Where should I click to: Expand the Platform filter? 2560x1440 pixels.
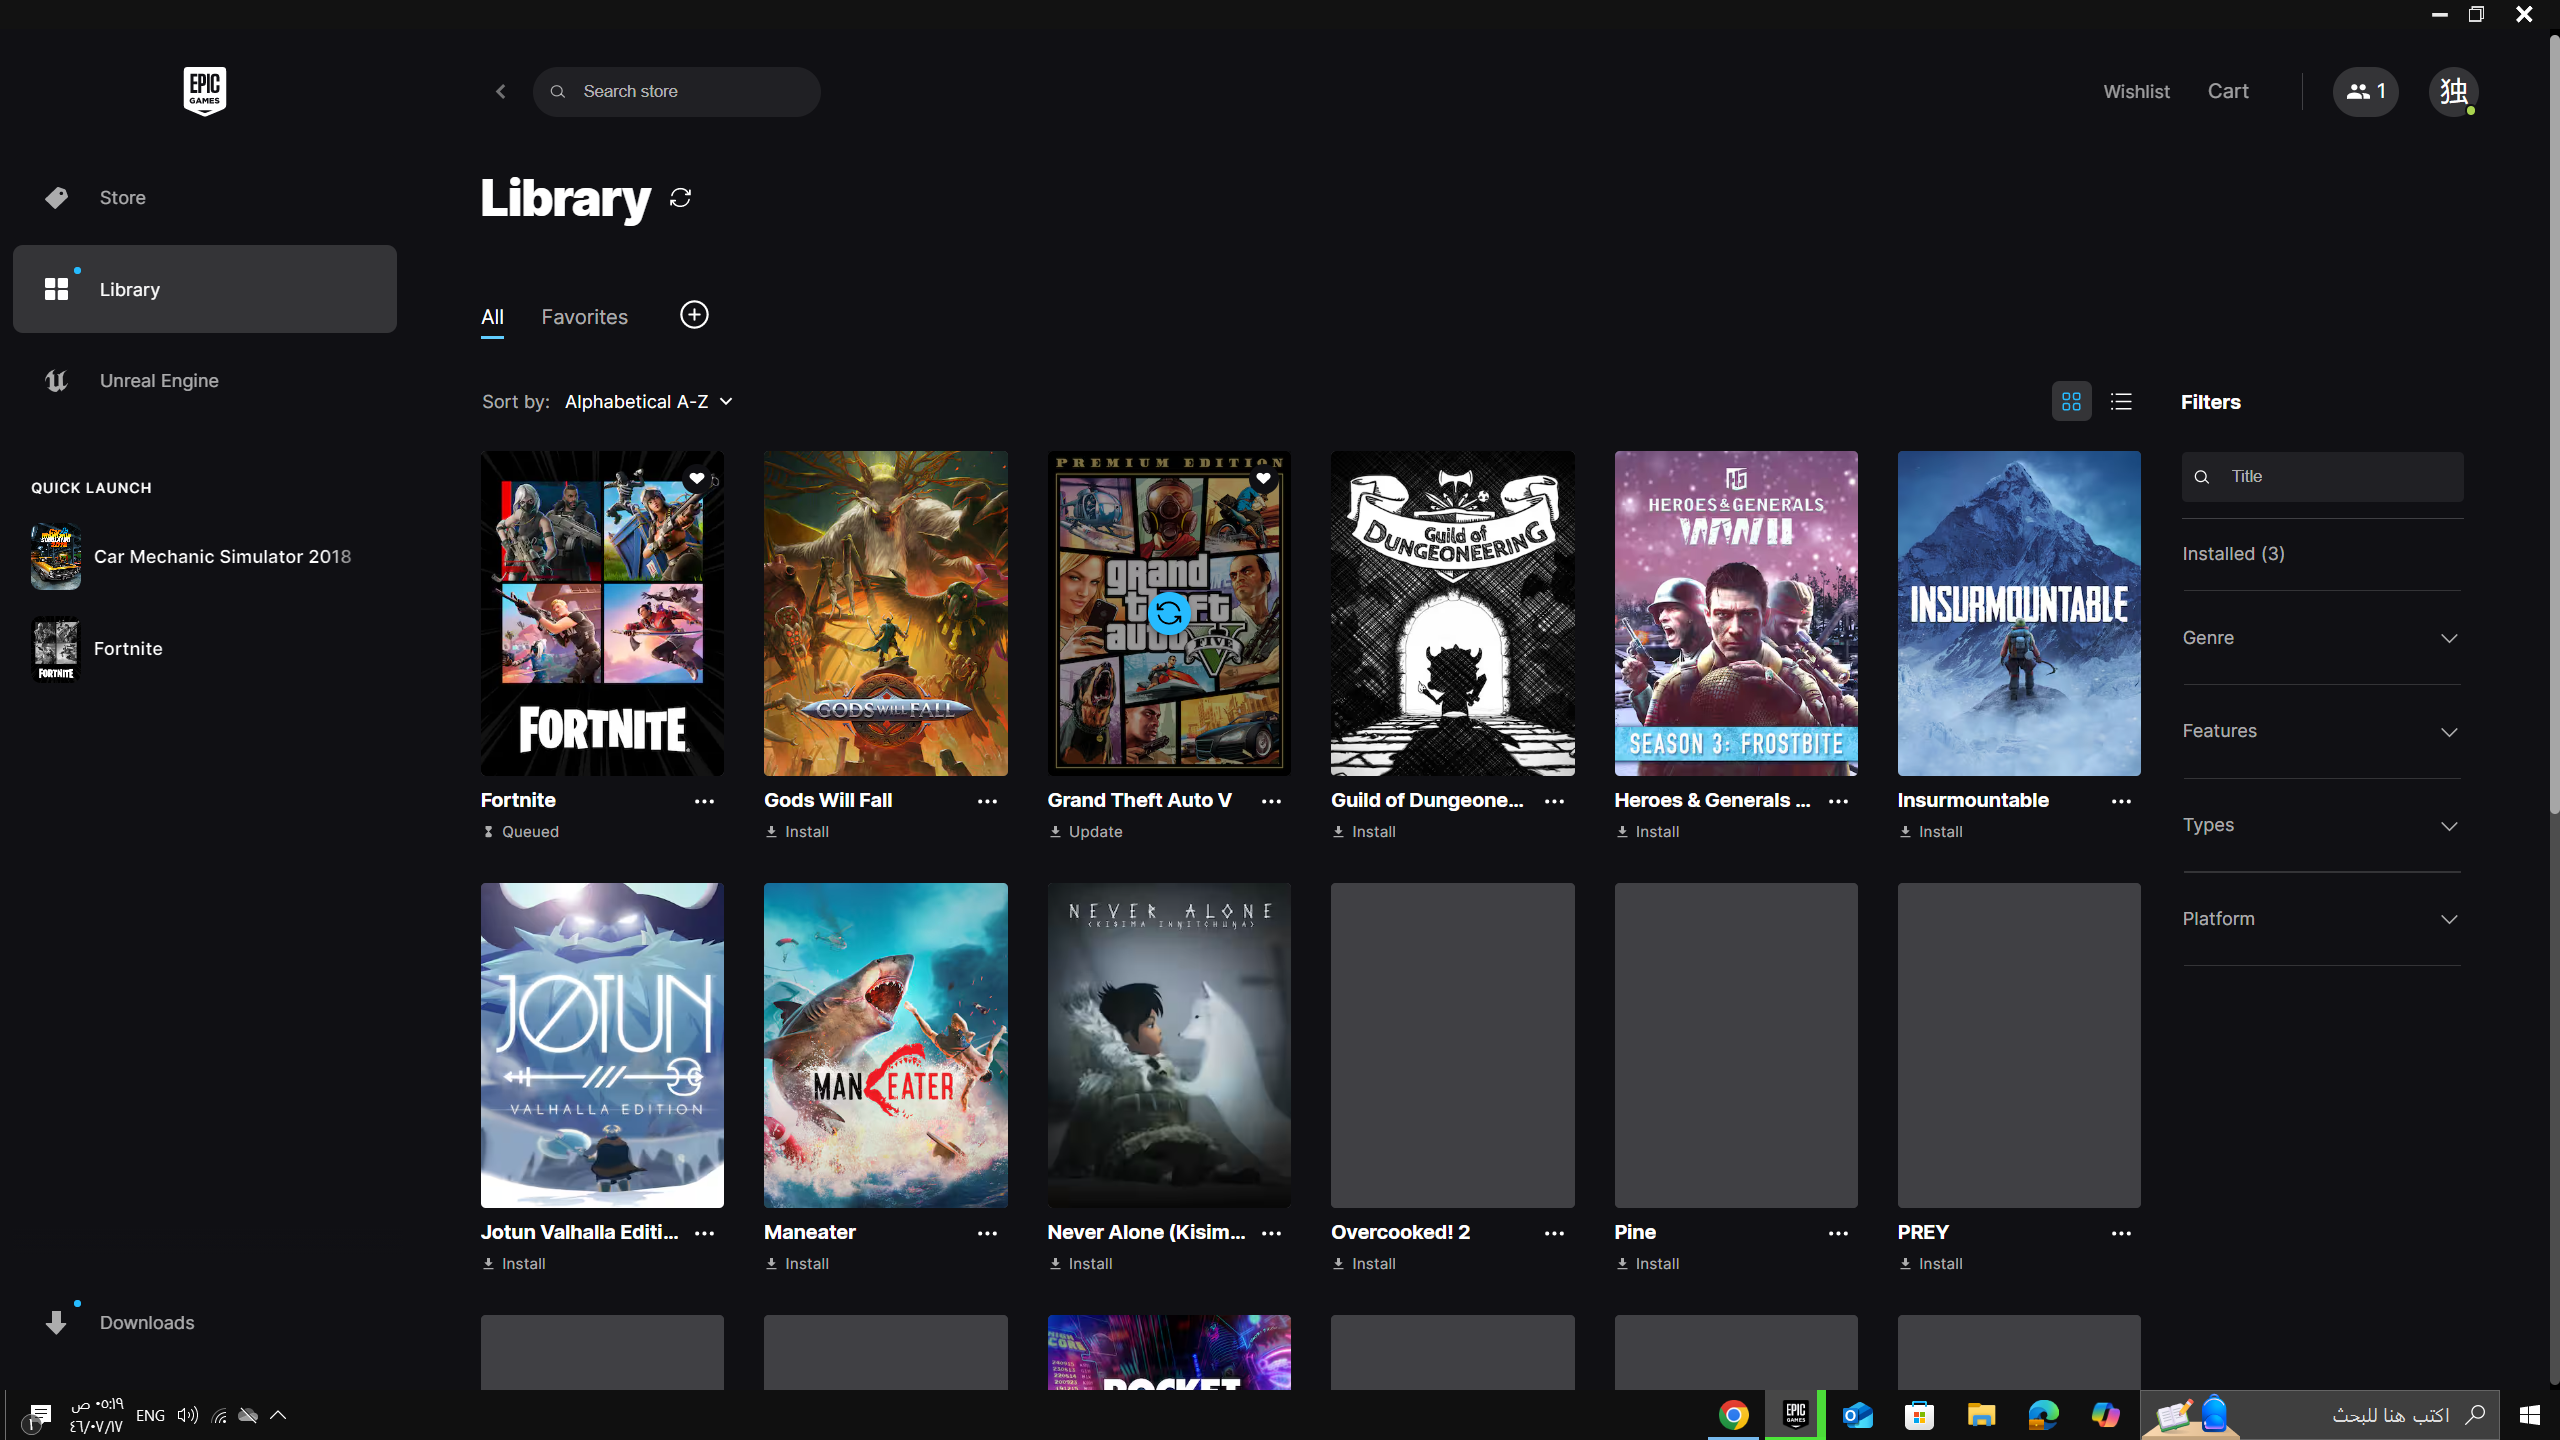click(x=2321, y=919)
